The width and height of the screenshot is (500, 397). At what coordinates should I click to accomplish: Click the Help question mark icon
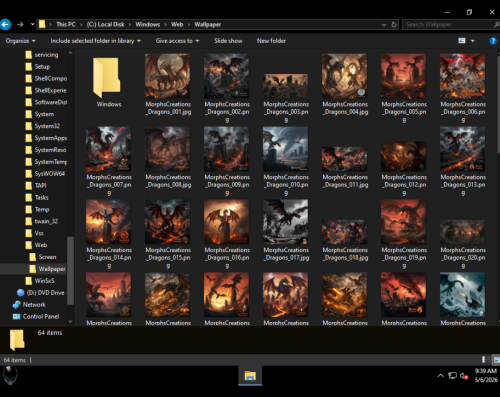493,41
